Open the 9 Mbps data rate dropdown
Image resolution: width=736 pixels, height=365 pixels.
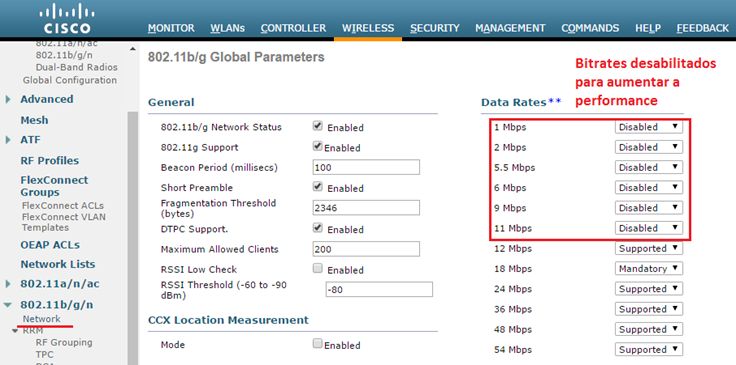[x=649, y=208]
